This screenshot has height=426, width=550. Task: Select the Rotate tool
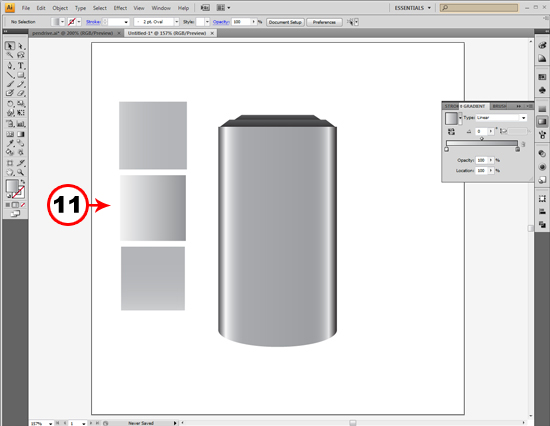click(10, 104)
